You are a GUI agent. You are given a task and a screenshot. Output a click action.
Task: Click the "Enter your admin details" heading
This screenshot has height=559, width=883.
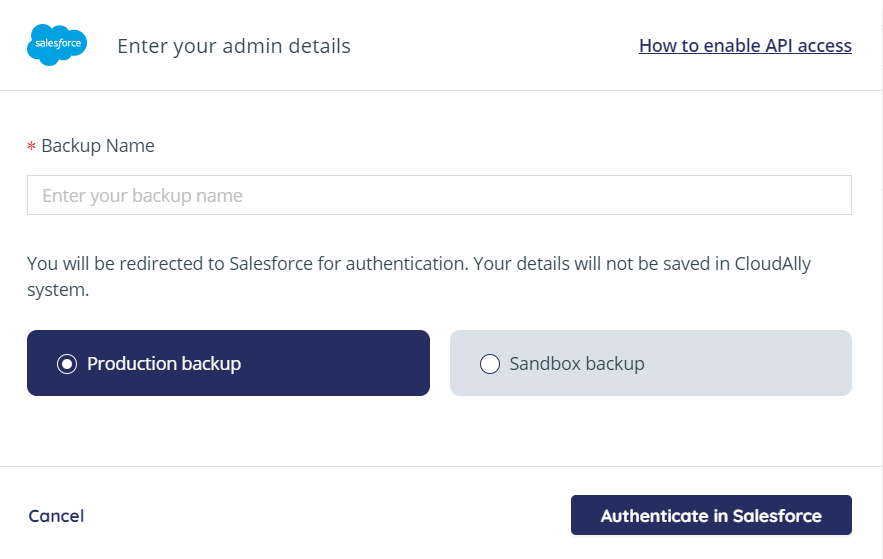click(234, 46)
